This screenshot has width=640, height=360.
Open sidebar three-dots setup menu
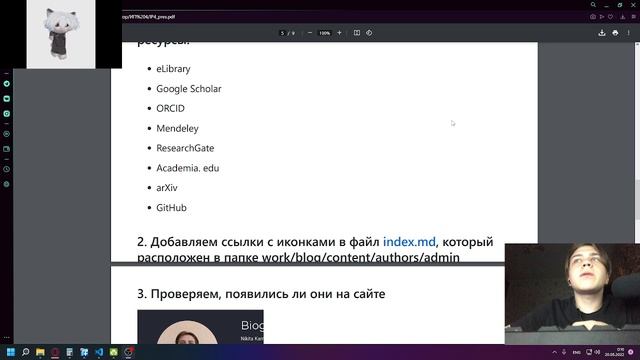tap(7, 338)
